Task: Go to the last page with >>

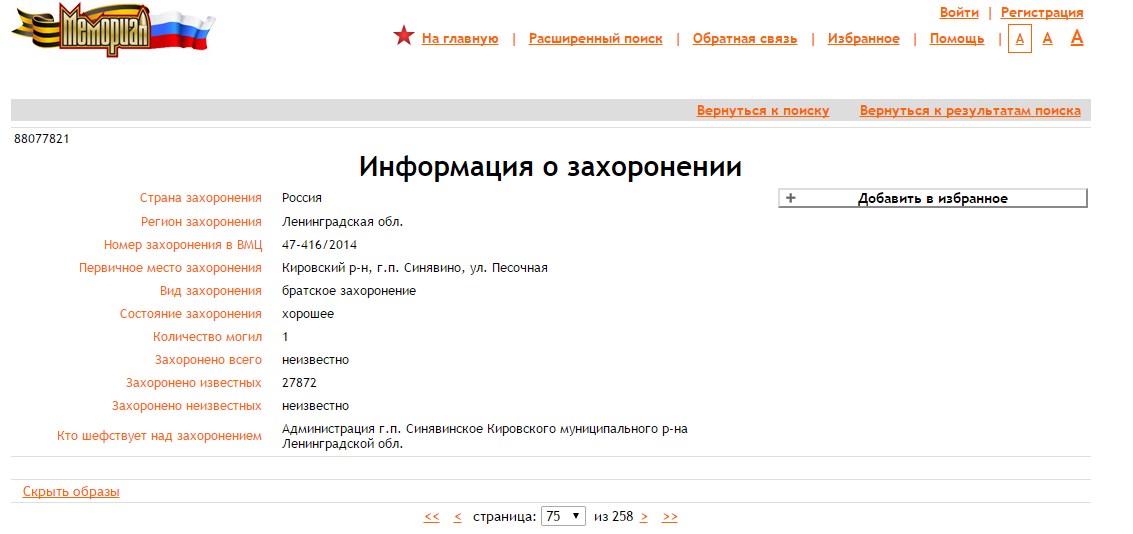Action: coord(670,517)
